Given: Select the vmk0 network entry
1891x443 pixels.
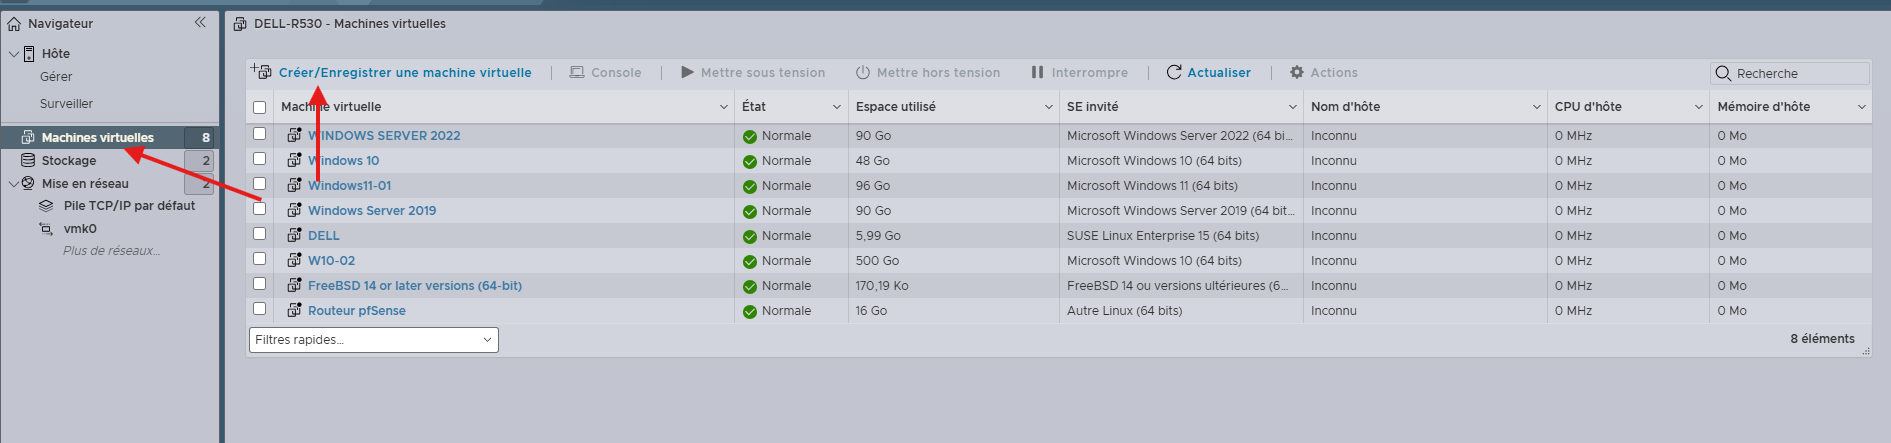Looking at the screenshot, I should (80, 228).
